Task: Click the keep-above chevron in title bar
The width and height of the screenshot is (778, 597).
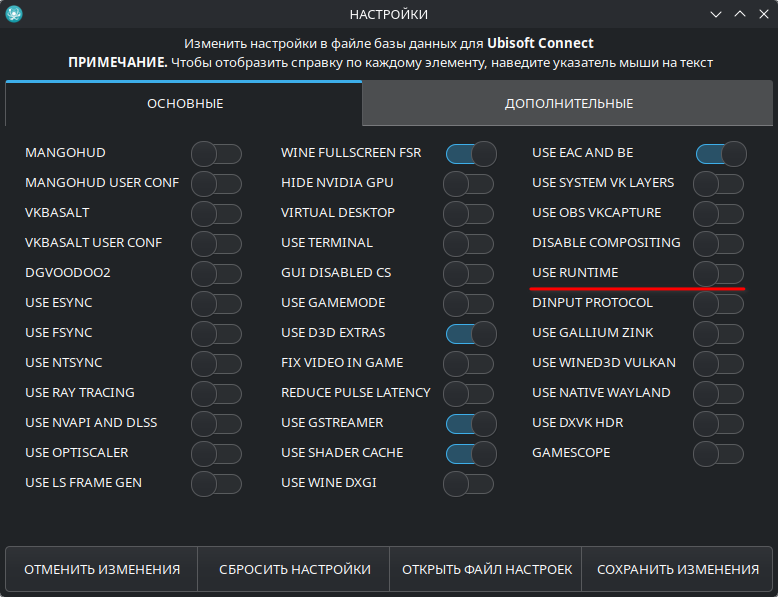Action: [x=739, y=14]
